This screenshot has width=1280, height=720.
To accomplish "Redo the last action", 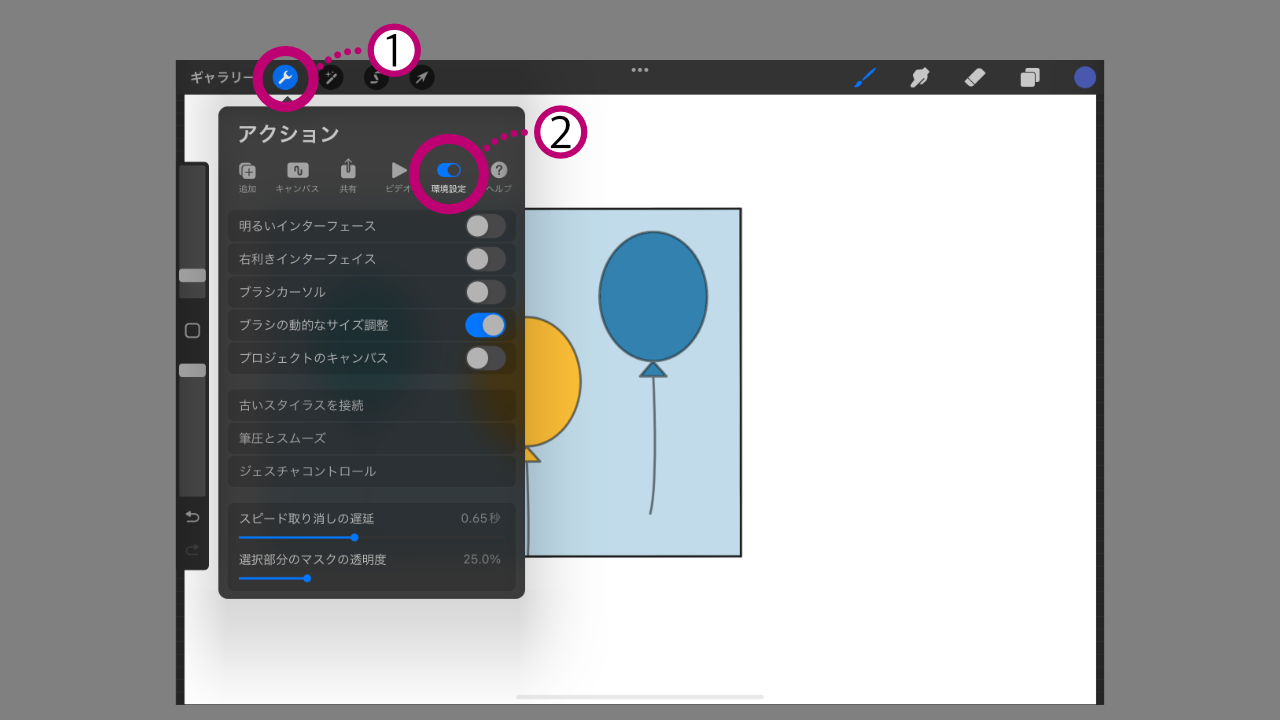I will pos(192,550).
